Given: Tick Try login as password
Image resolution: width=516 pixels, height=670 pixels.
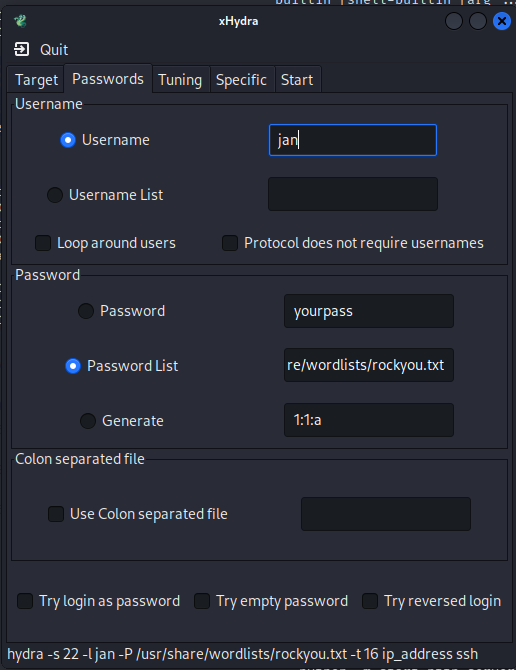Looking at the screenshot, I should tap(25, 601).
